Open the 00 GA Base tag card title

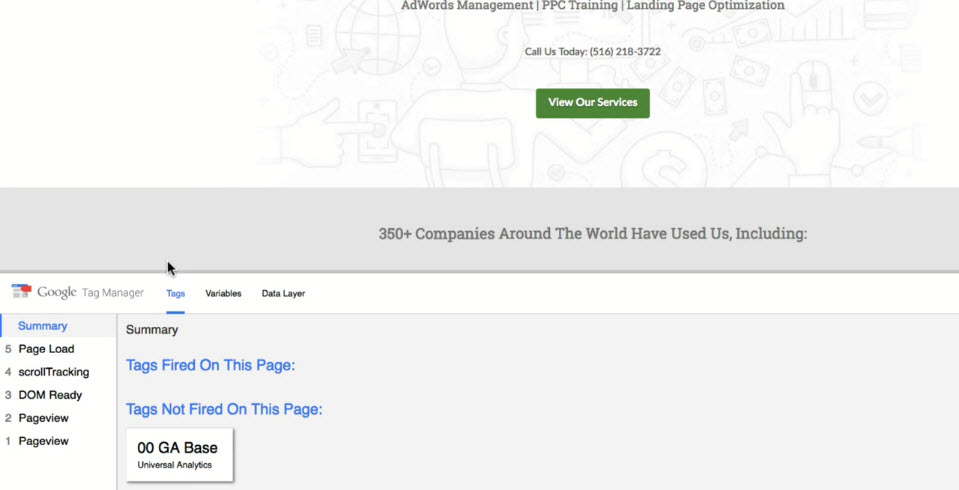(177, 448)
